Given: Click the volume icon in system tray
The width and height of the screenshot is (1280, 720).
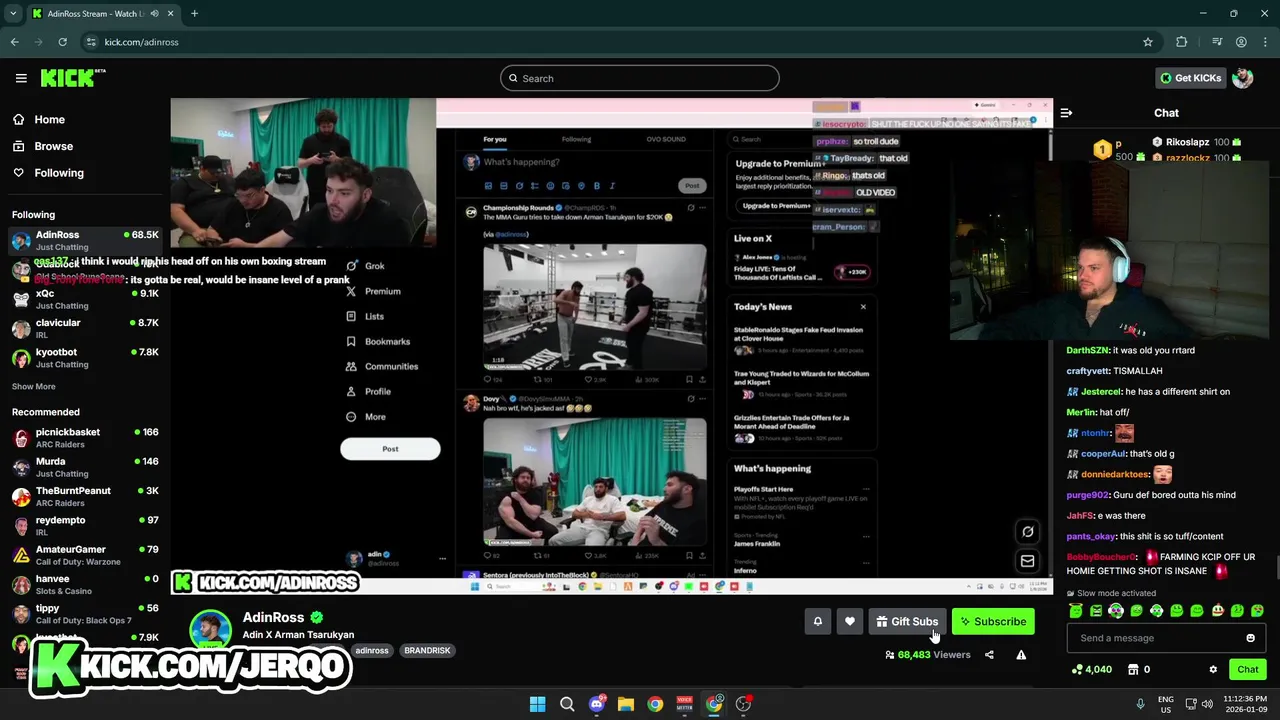Looking at the screenshot, I should 1209,704.
